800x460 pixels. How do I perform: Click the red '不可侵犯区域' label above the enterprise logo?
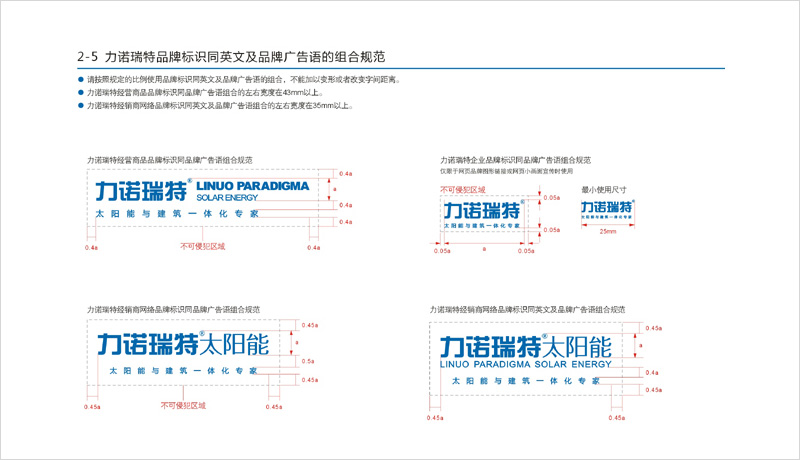click(x=463, y=190)
